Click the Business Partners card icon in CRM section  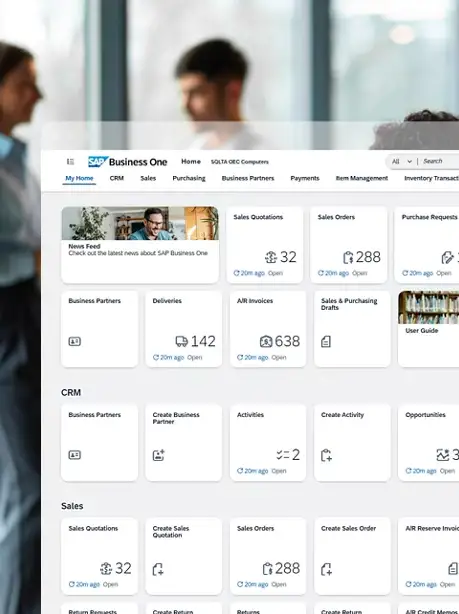click(75, 455)
